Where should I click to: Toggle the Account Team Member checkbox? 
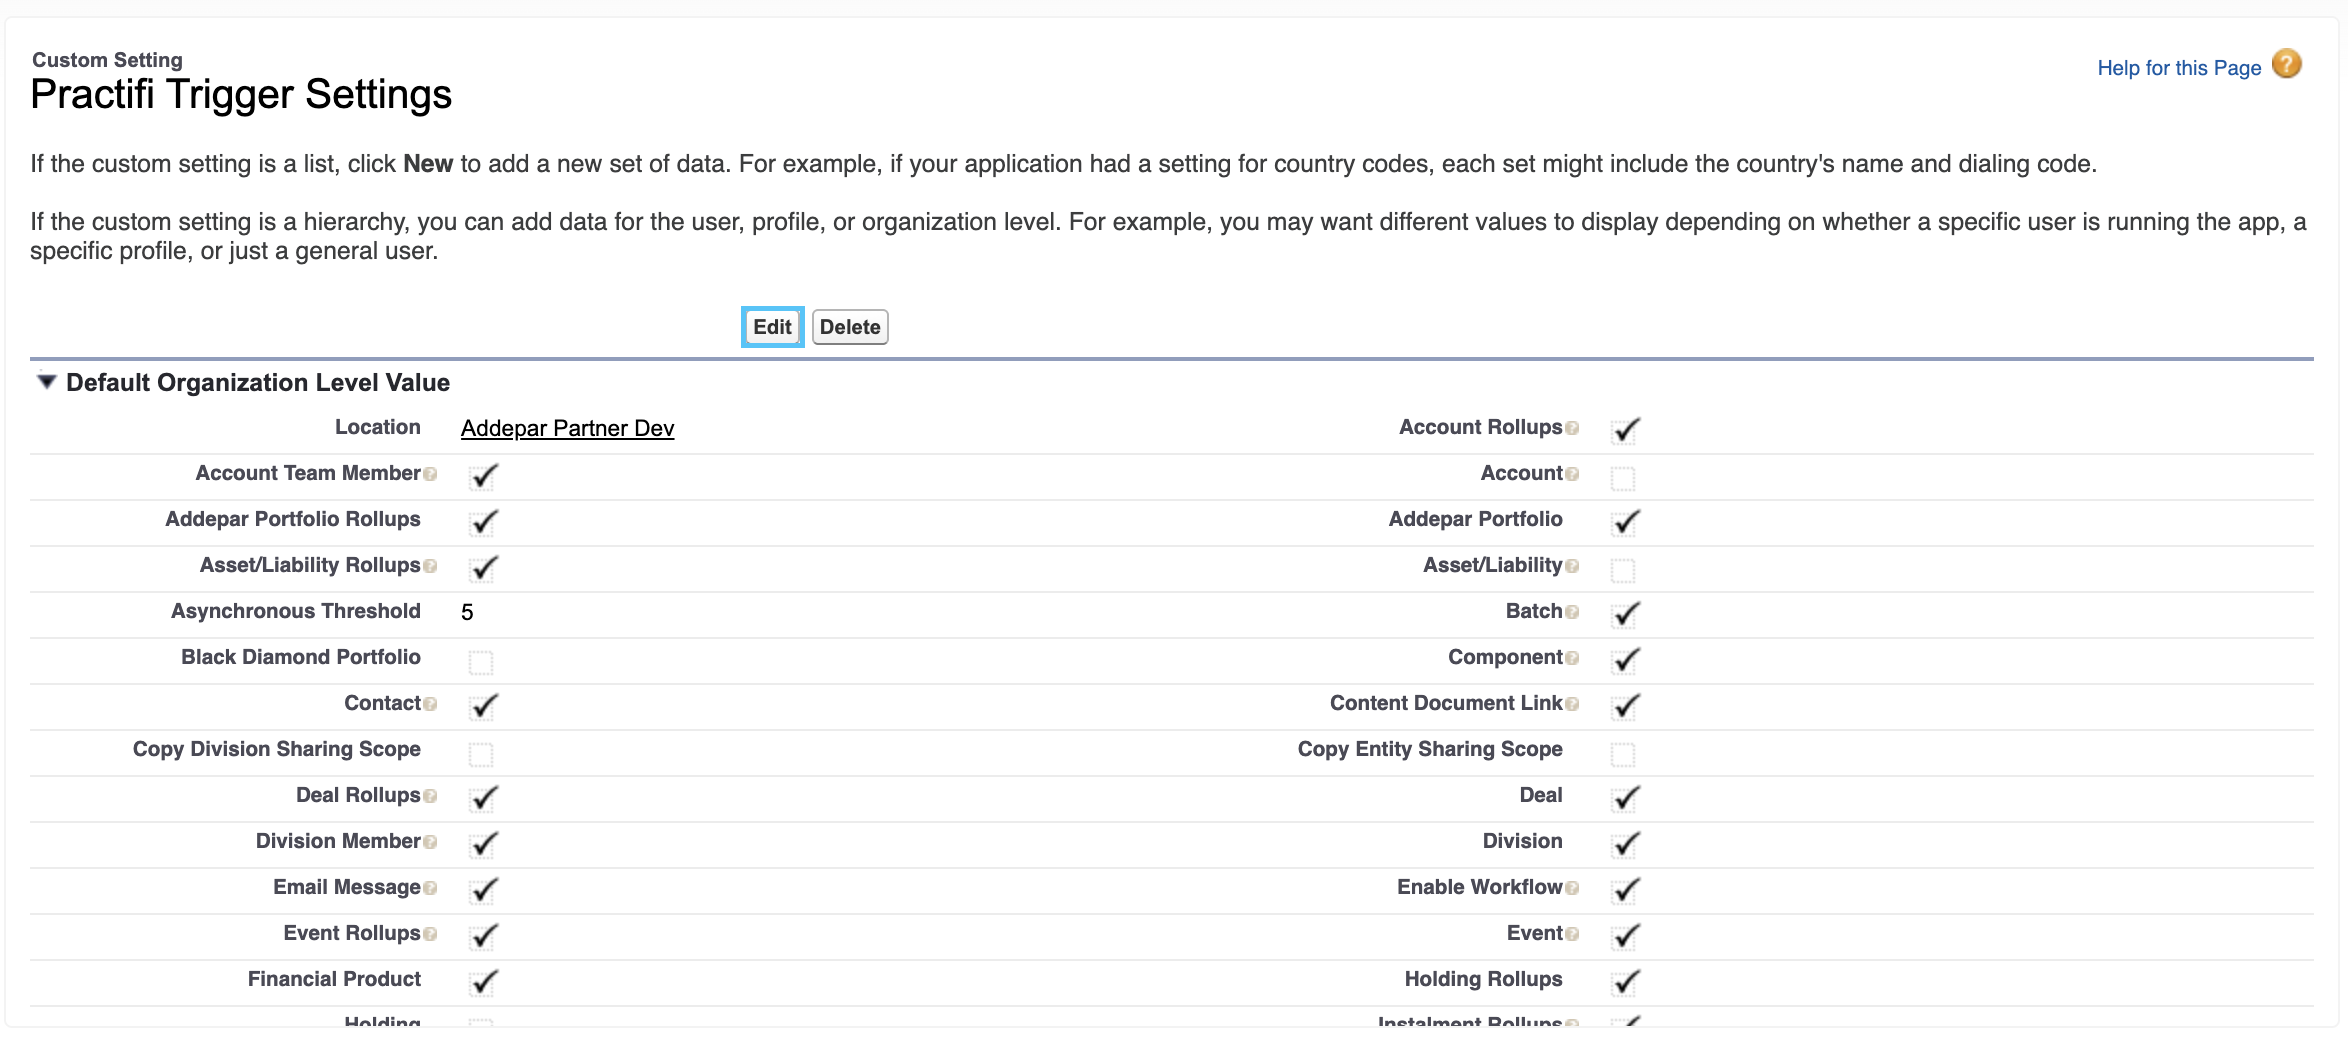[x=483, y=476]
